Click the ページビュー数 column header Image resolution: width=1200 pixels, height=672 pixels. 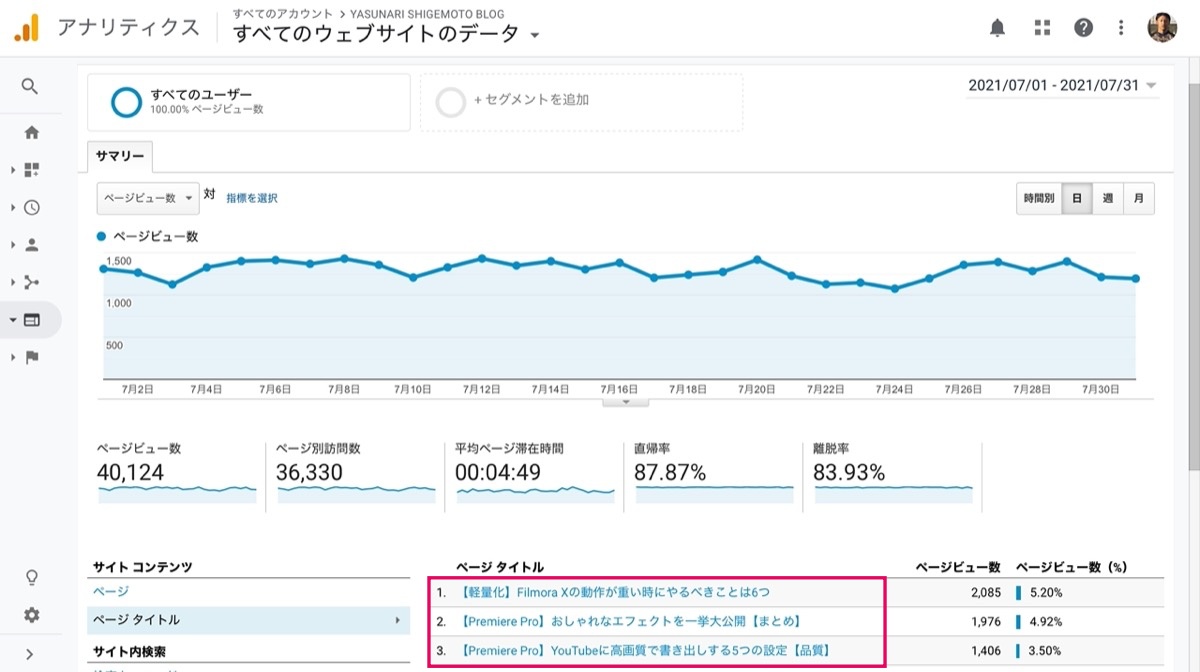[958, 567]
